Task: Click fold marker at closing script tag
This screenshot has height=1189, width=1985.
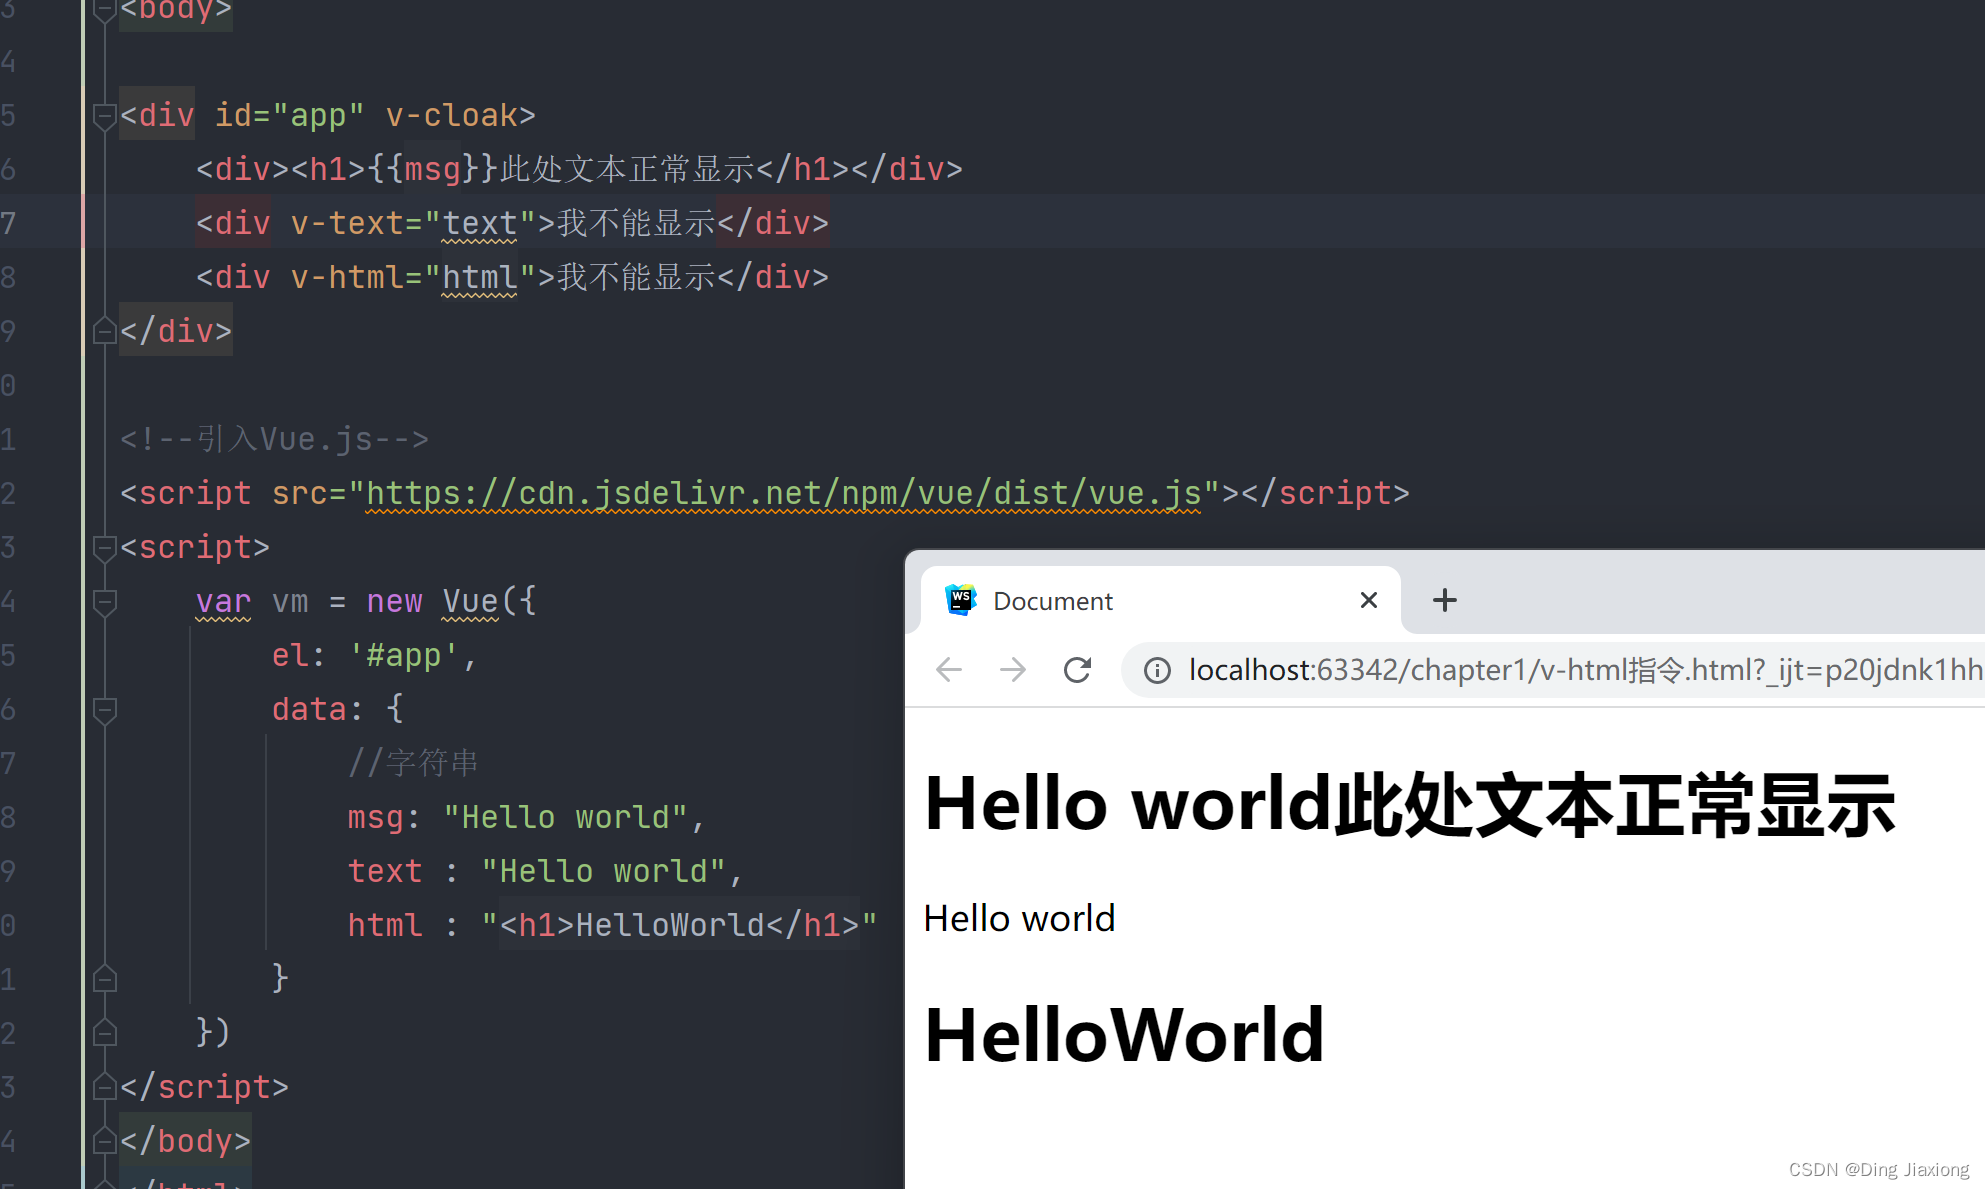Action: [x=104, y=1087]
